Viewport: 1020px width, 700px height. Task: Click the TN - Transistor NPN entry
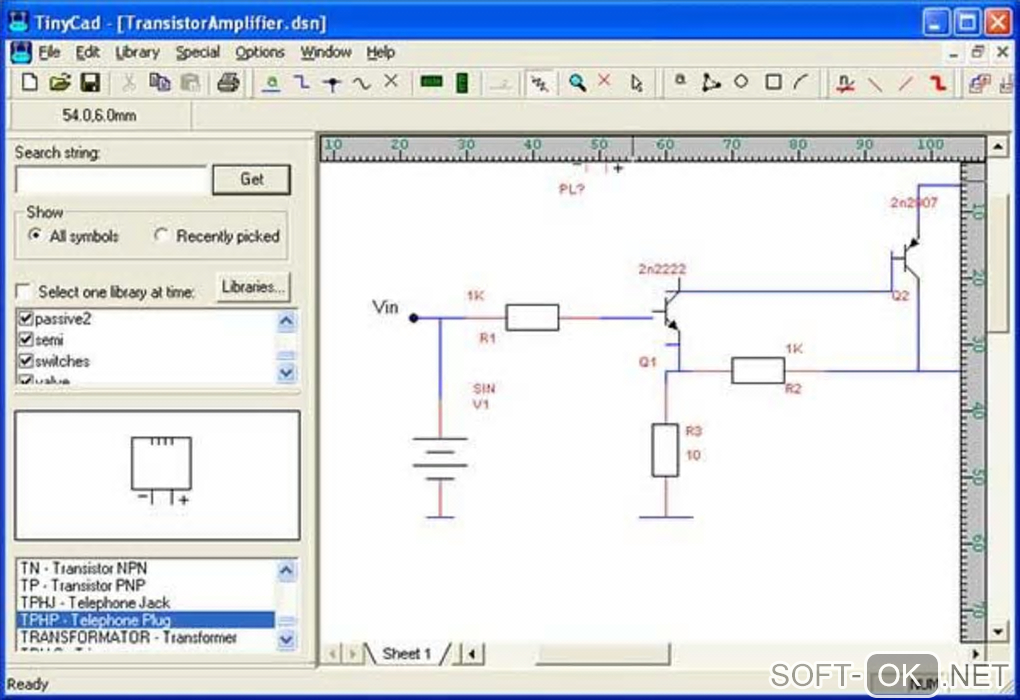pyautogui.click(x=145, y=569)
